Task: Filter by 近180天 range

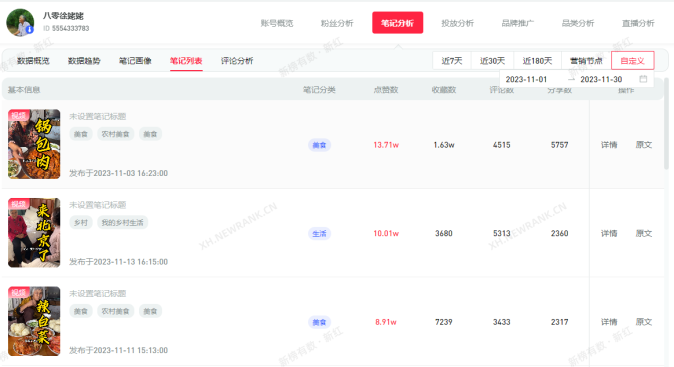Action: 537,61
